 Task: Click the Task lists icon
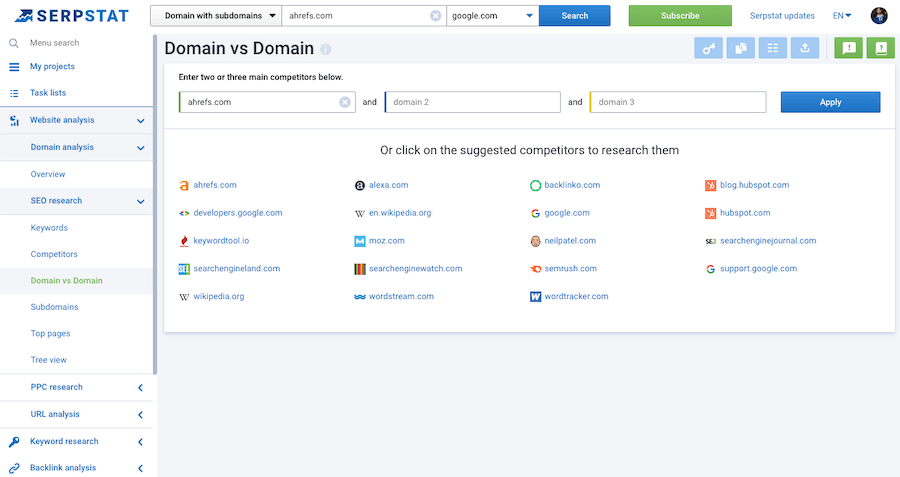[14, 93]
